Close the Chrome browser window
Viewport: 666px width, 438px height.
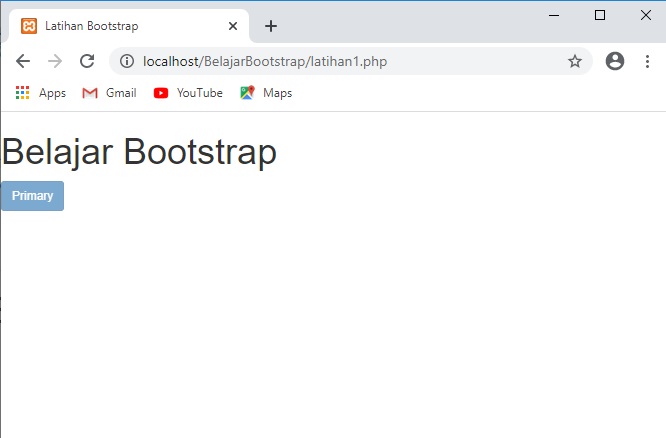click(645, 15)
